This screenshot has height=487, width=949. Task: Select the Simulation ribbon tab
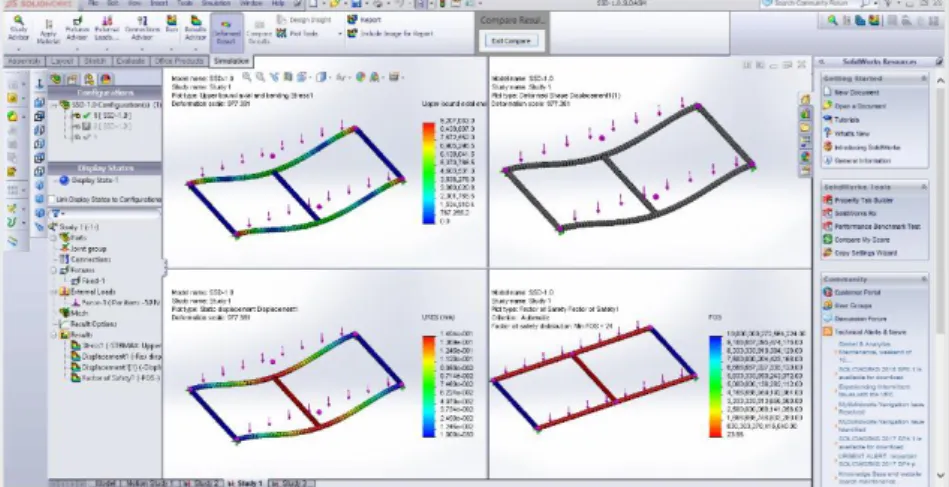pos(231,62)
